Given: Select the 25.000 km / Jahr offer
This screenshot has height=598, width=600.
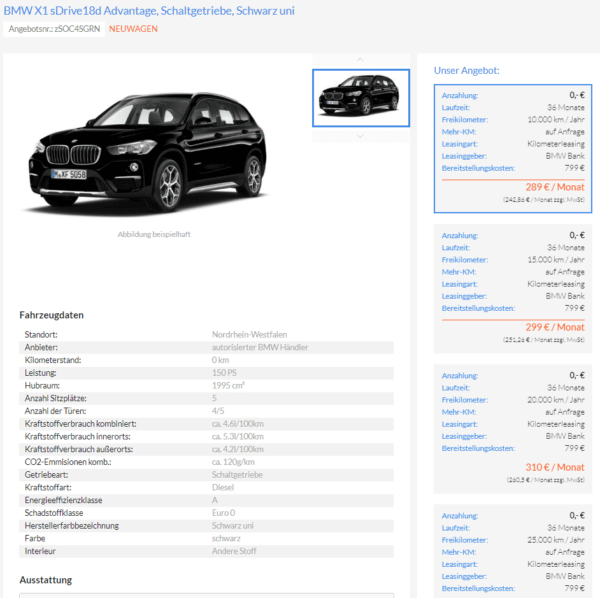Looking at the screenshot, I should [x=513, y=551].
